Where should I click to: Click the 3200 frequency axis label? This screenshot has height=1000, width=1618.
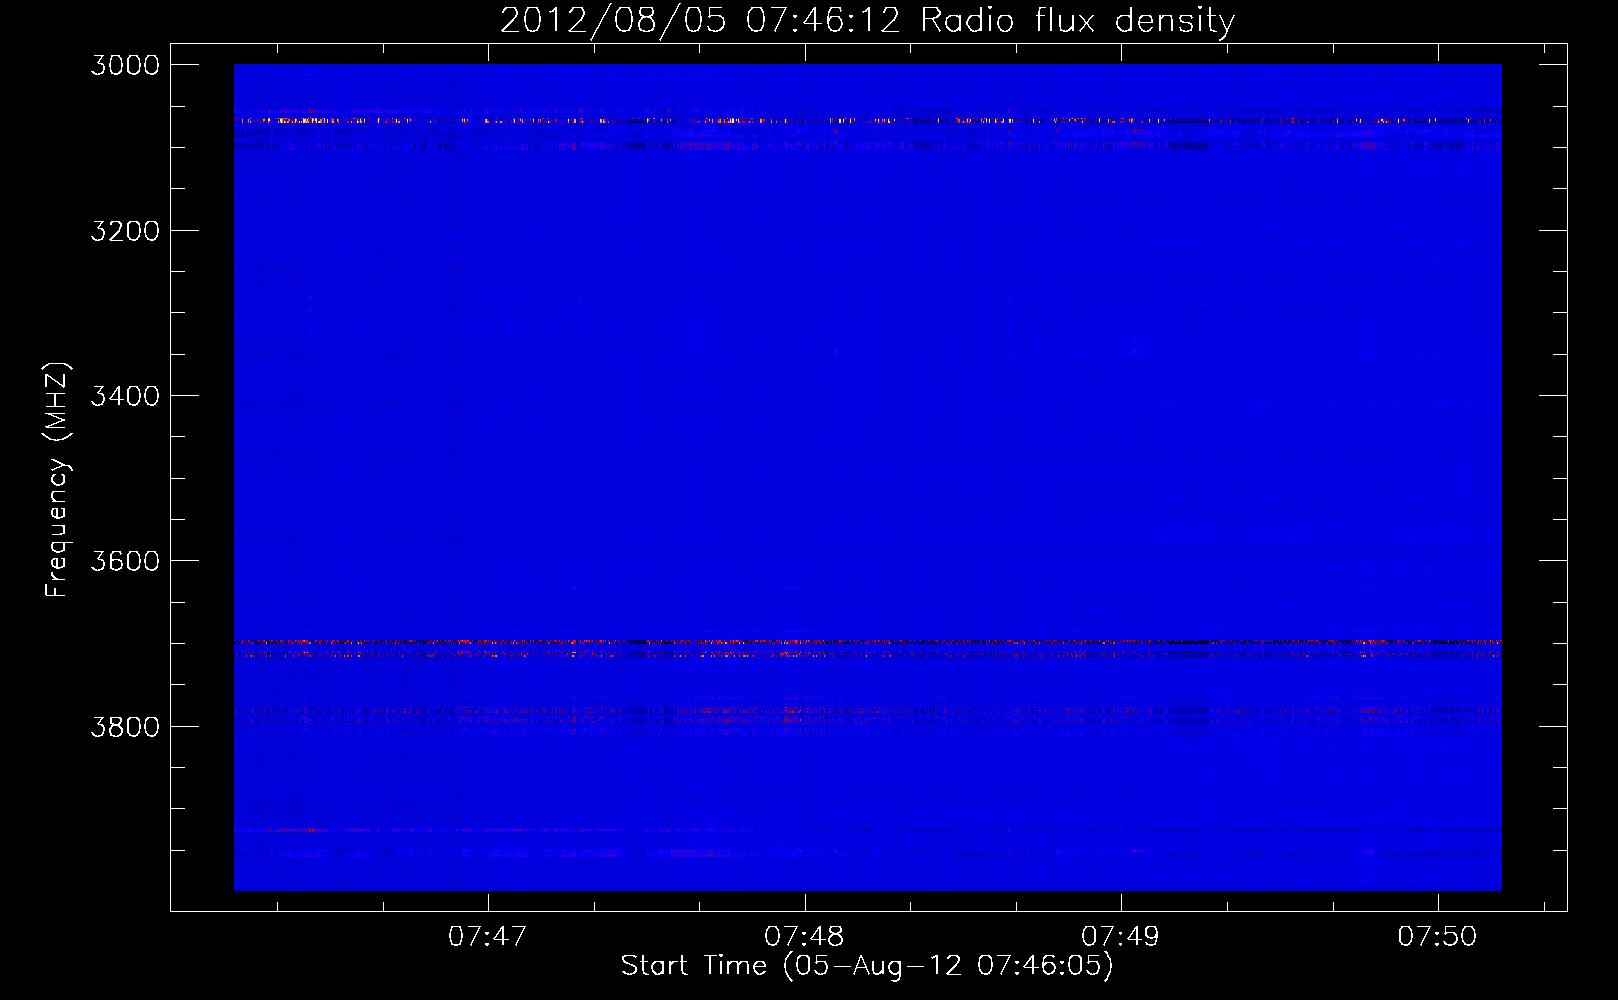(125, 231)
